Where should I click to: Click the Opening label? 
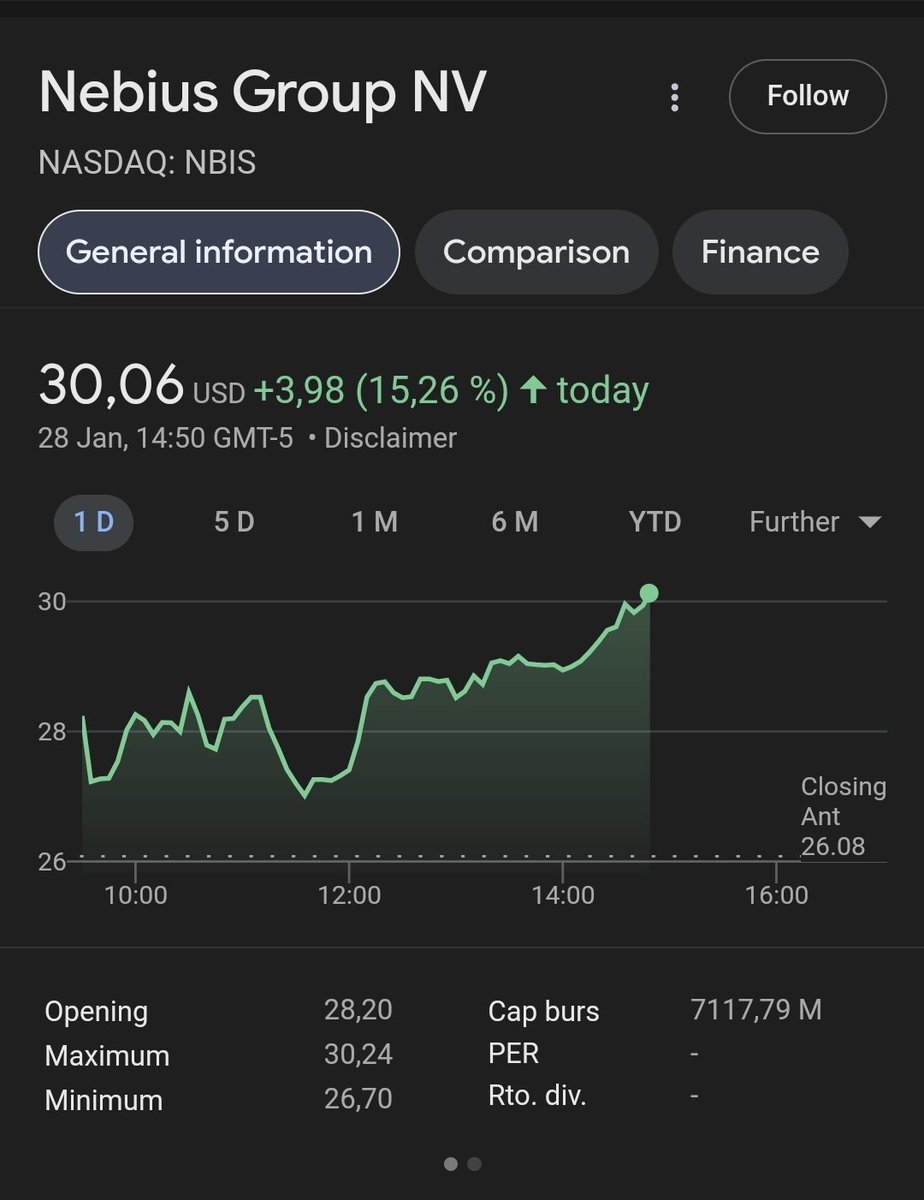point(96,1012)
